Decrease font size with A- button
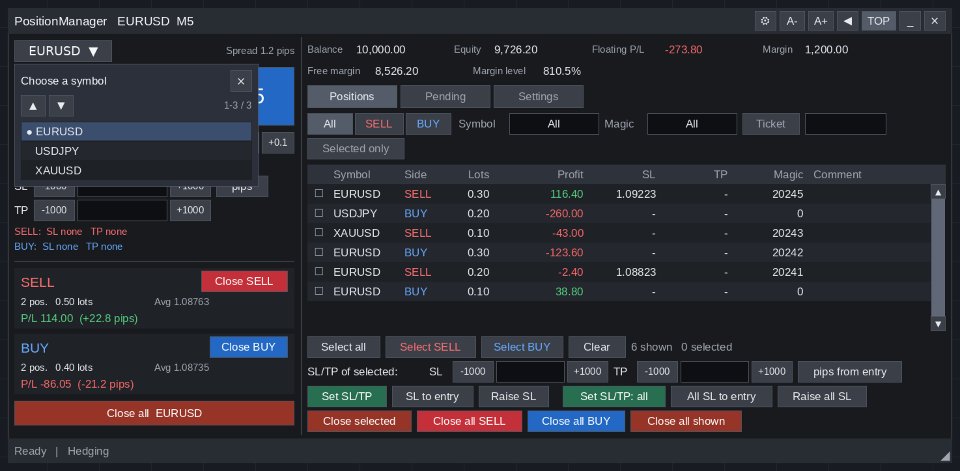The width and height of the screenshot is (960, 471). click(x=792, y=21)
